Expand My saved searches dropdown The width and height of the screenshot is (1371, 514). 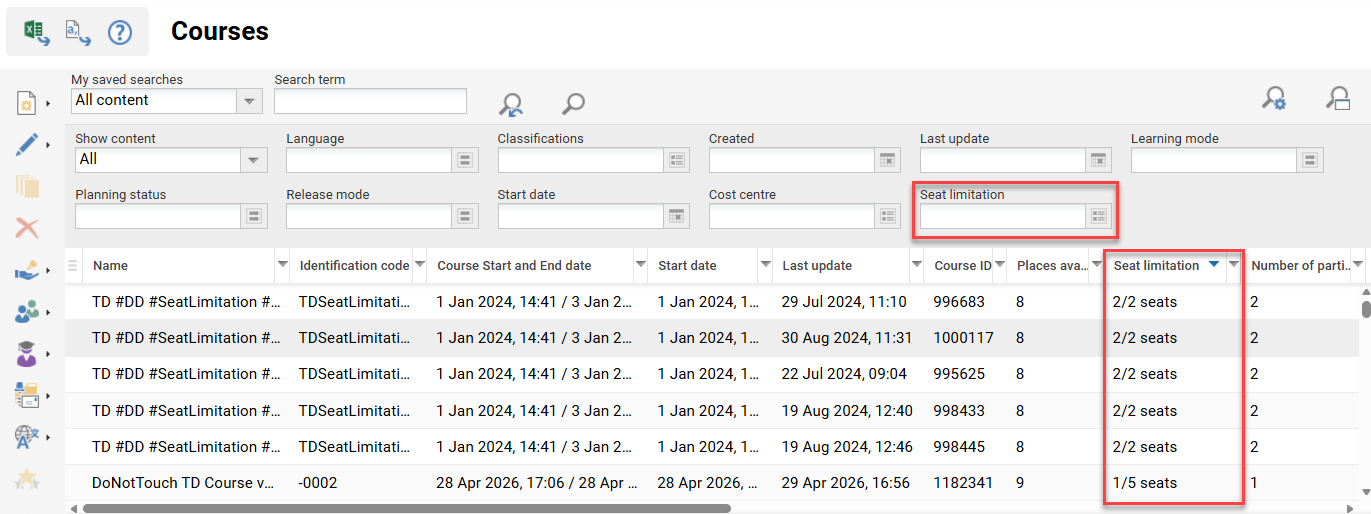point(250,101)
